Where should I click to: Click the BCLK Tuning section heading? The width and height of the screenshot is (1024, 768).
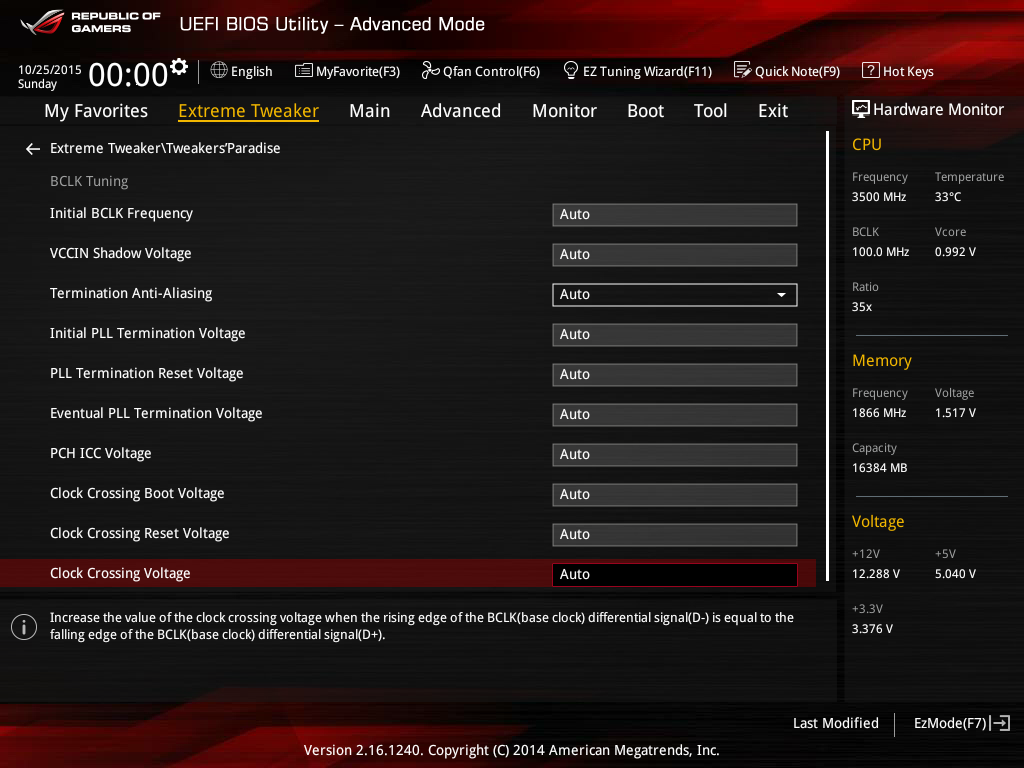click(89, 182)
